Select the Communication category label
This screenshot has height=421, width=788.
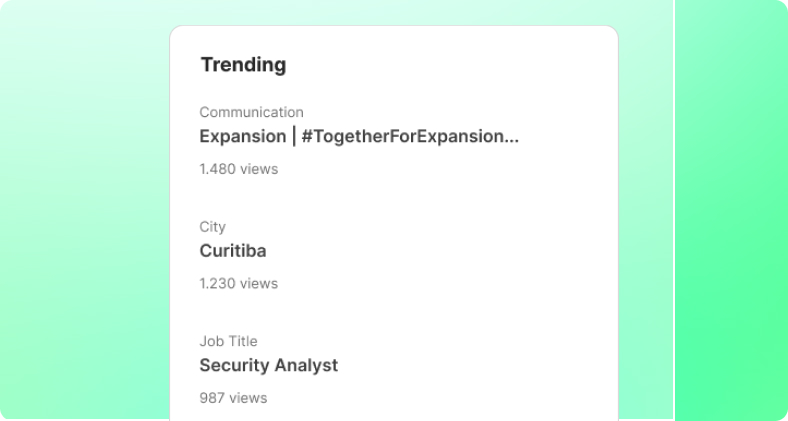[x=251, y=112]
